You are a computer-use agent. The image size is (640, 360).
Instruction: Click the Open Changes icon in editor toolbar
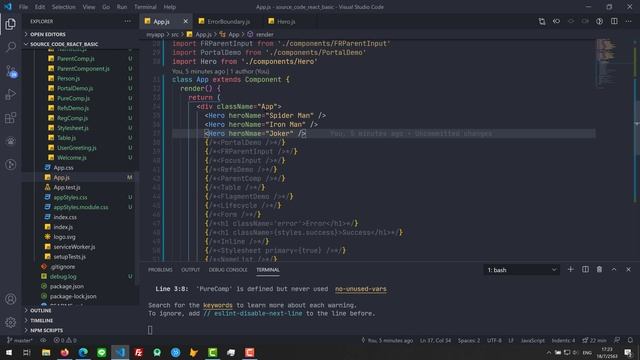pos(542,21)
